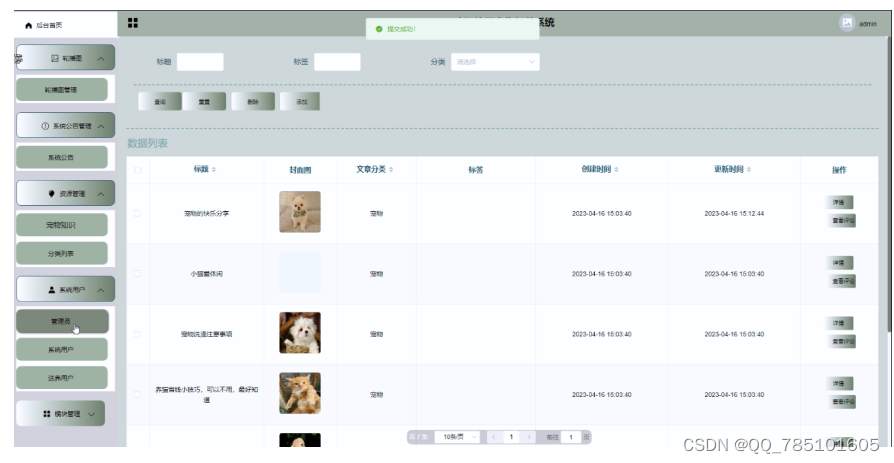894x463 pixels.
Task: Open 系统用户 submenu item
Action: pos(62,350)
